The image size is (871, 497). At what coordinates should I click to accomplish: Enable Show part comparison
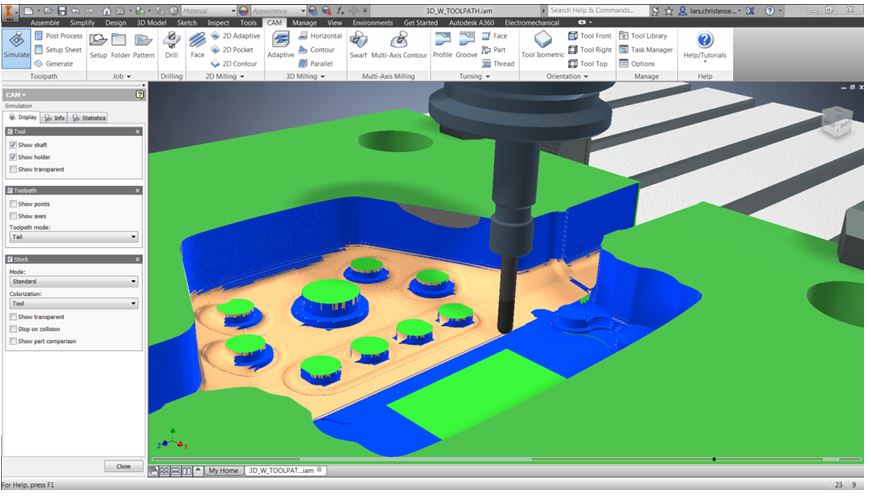tap(13, 341)
